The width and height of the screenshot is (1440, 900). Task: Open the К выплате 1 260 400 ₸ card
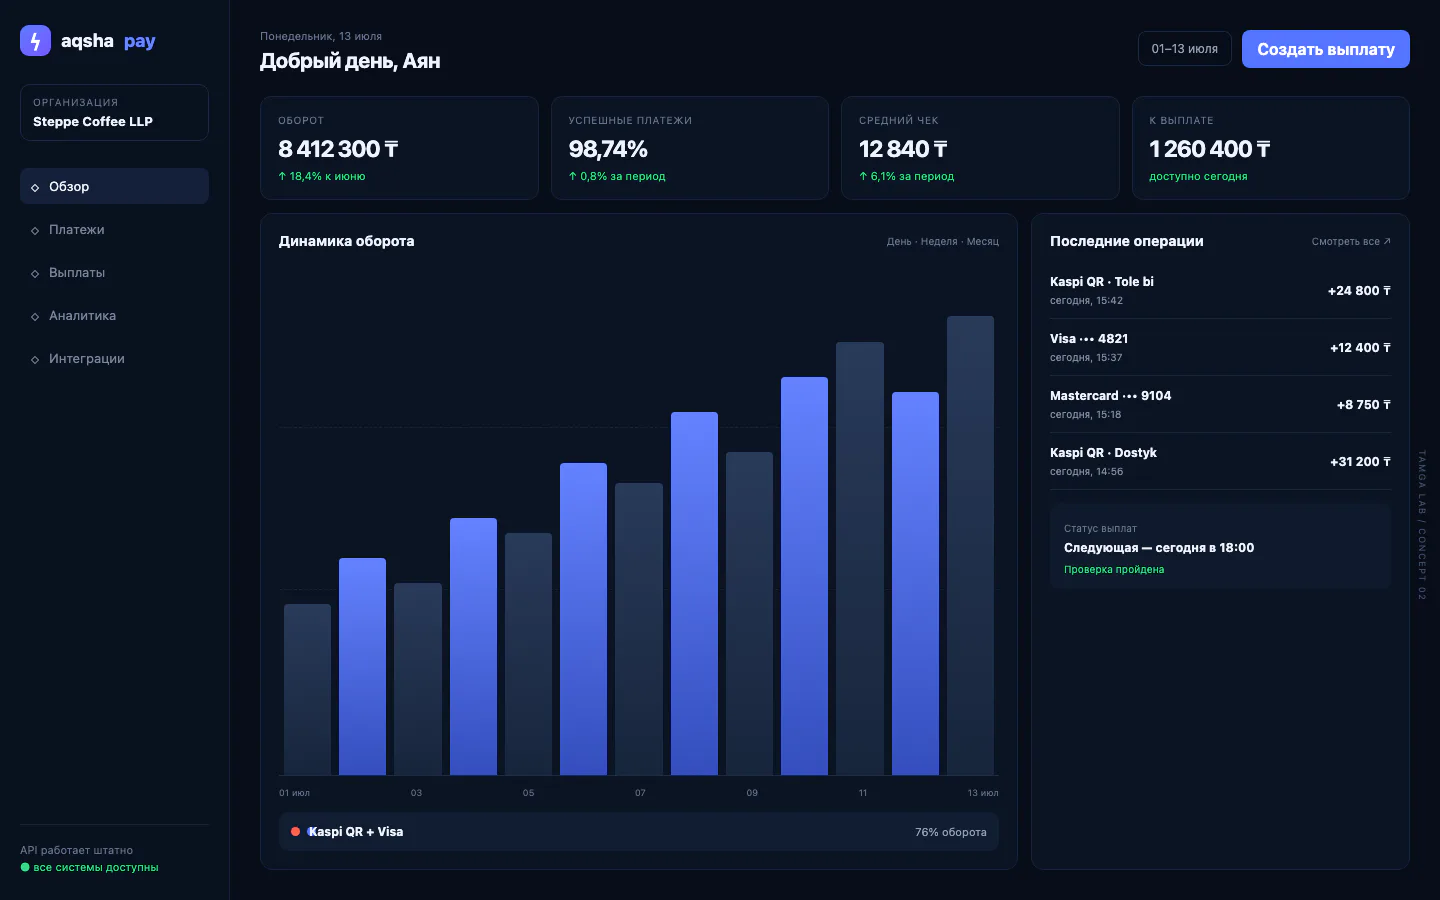pos(1271,148)
